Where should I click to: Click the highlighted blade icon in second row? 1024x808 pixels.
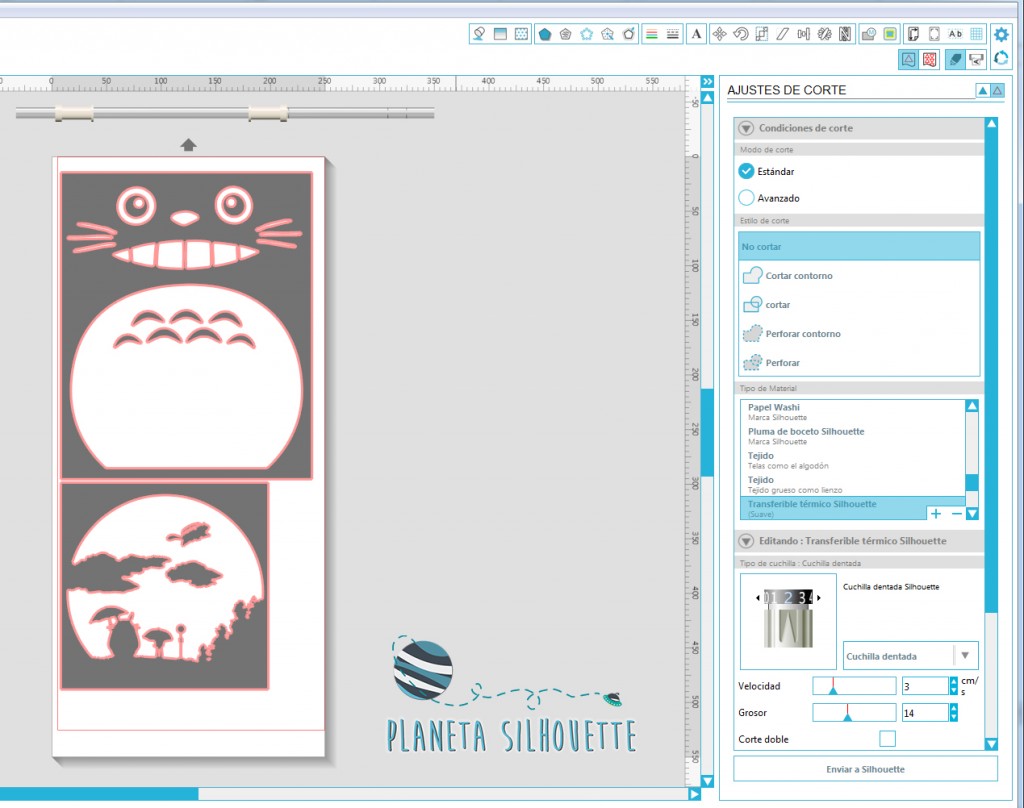point(955,60)
